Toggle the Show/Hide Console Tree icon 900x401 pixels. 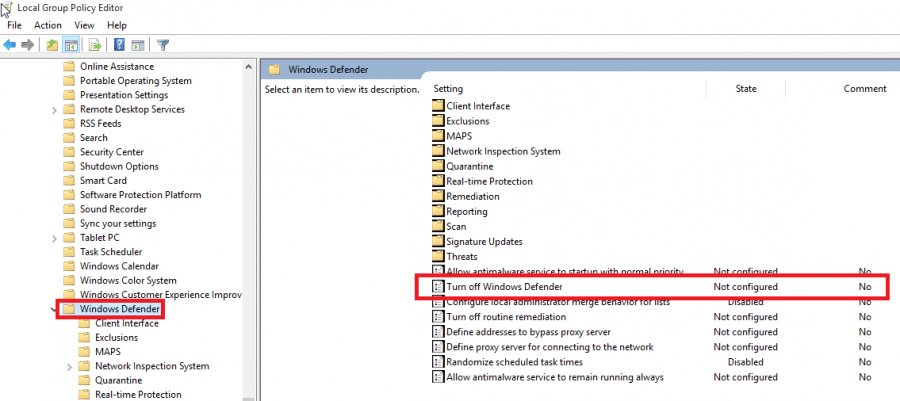[71, 45]
